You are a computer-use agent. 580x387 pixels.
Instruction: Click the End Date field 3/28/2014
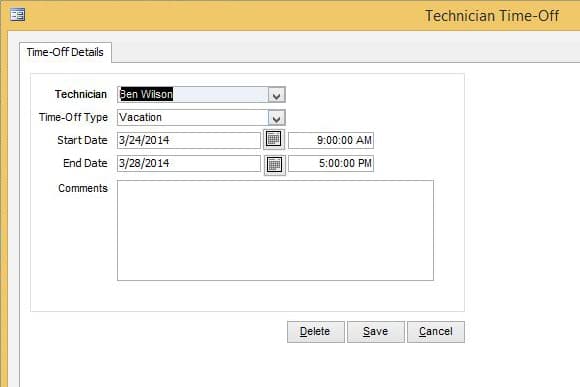(x=189, y=163)
